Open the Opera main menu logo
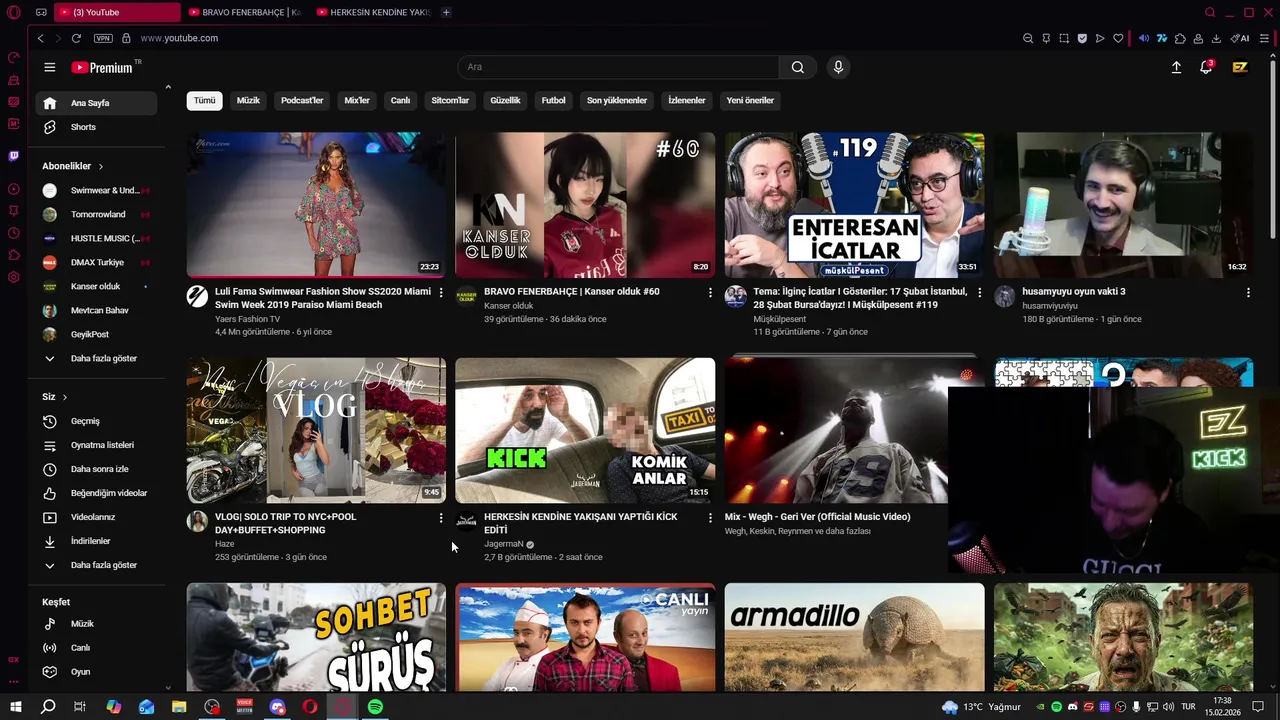The image size is (1280, 720). 14,12
